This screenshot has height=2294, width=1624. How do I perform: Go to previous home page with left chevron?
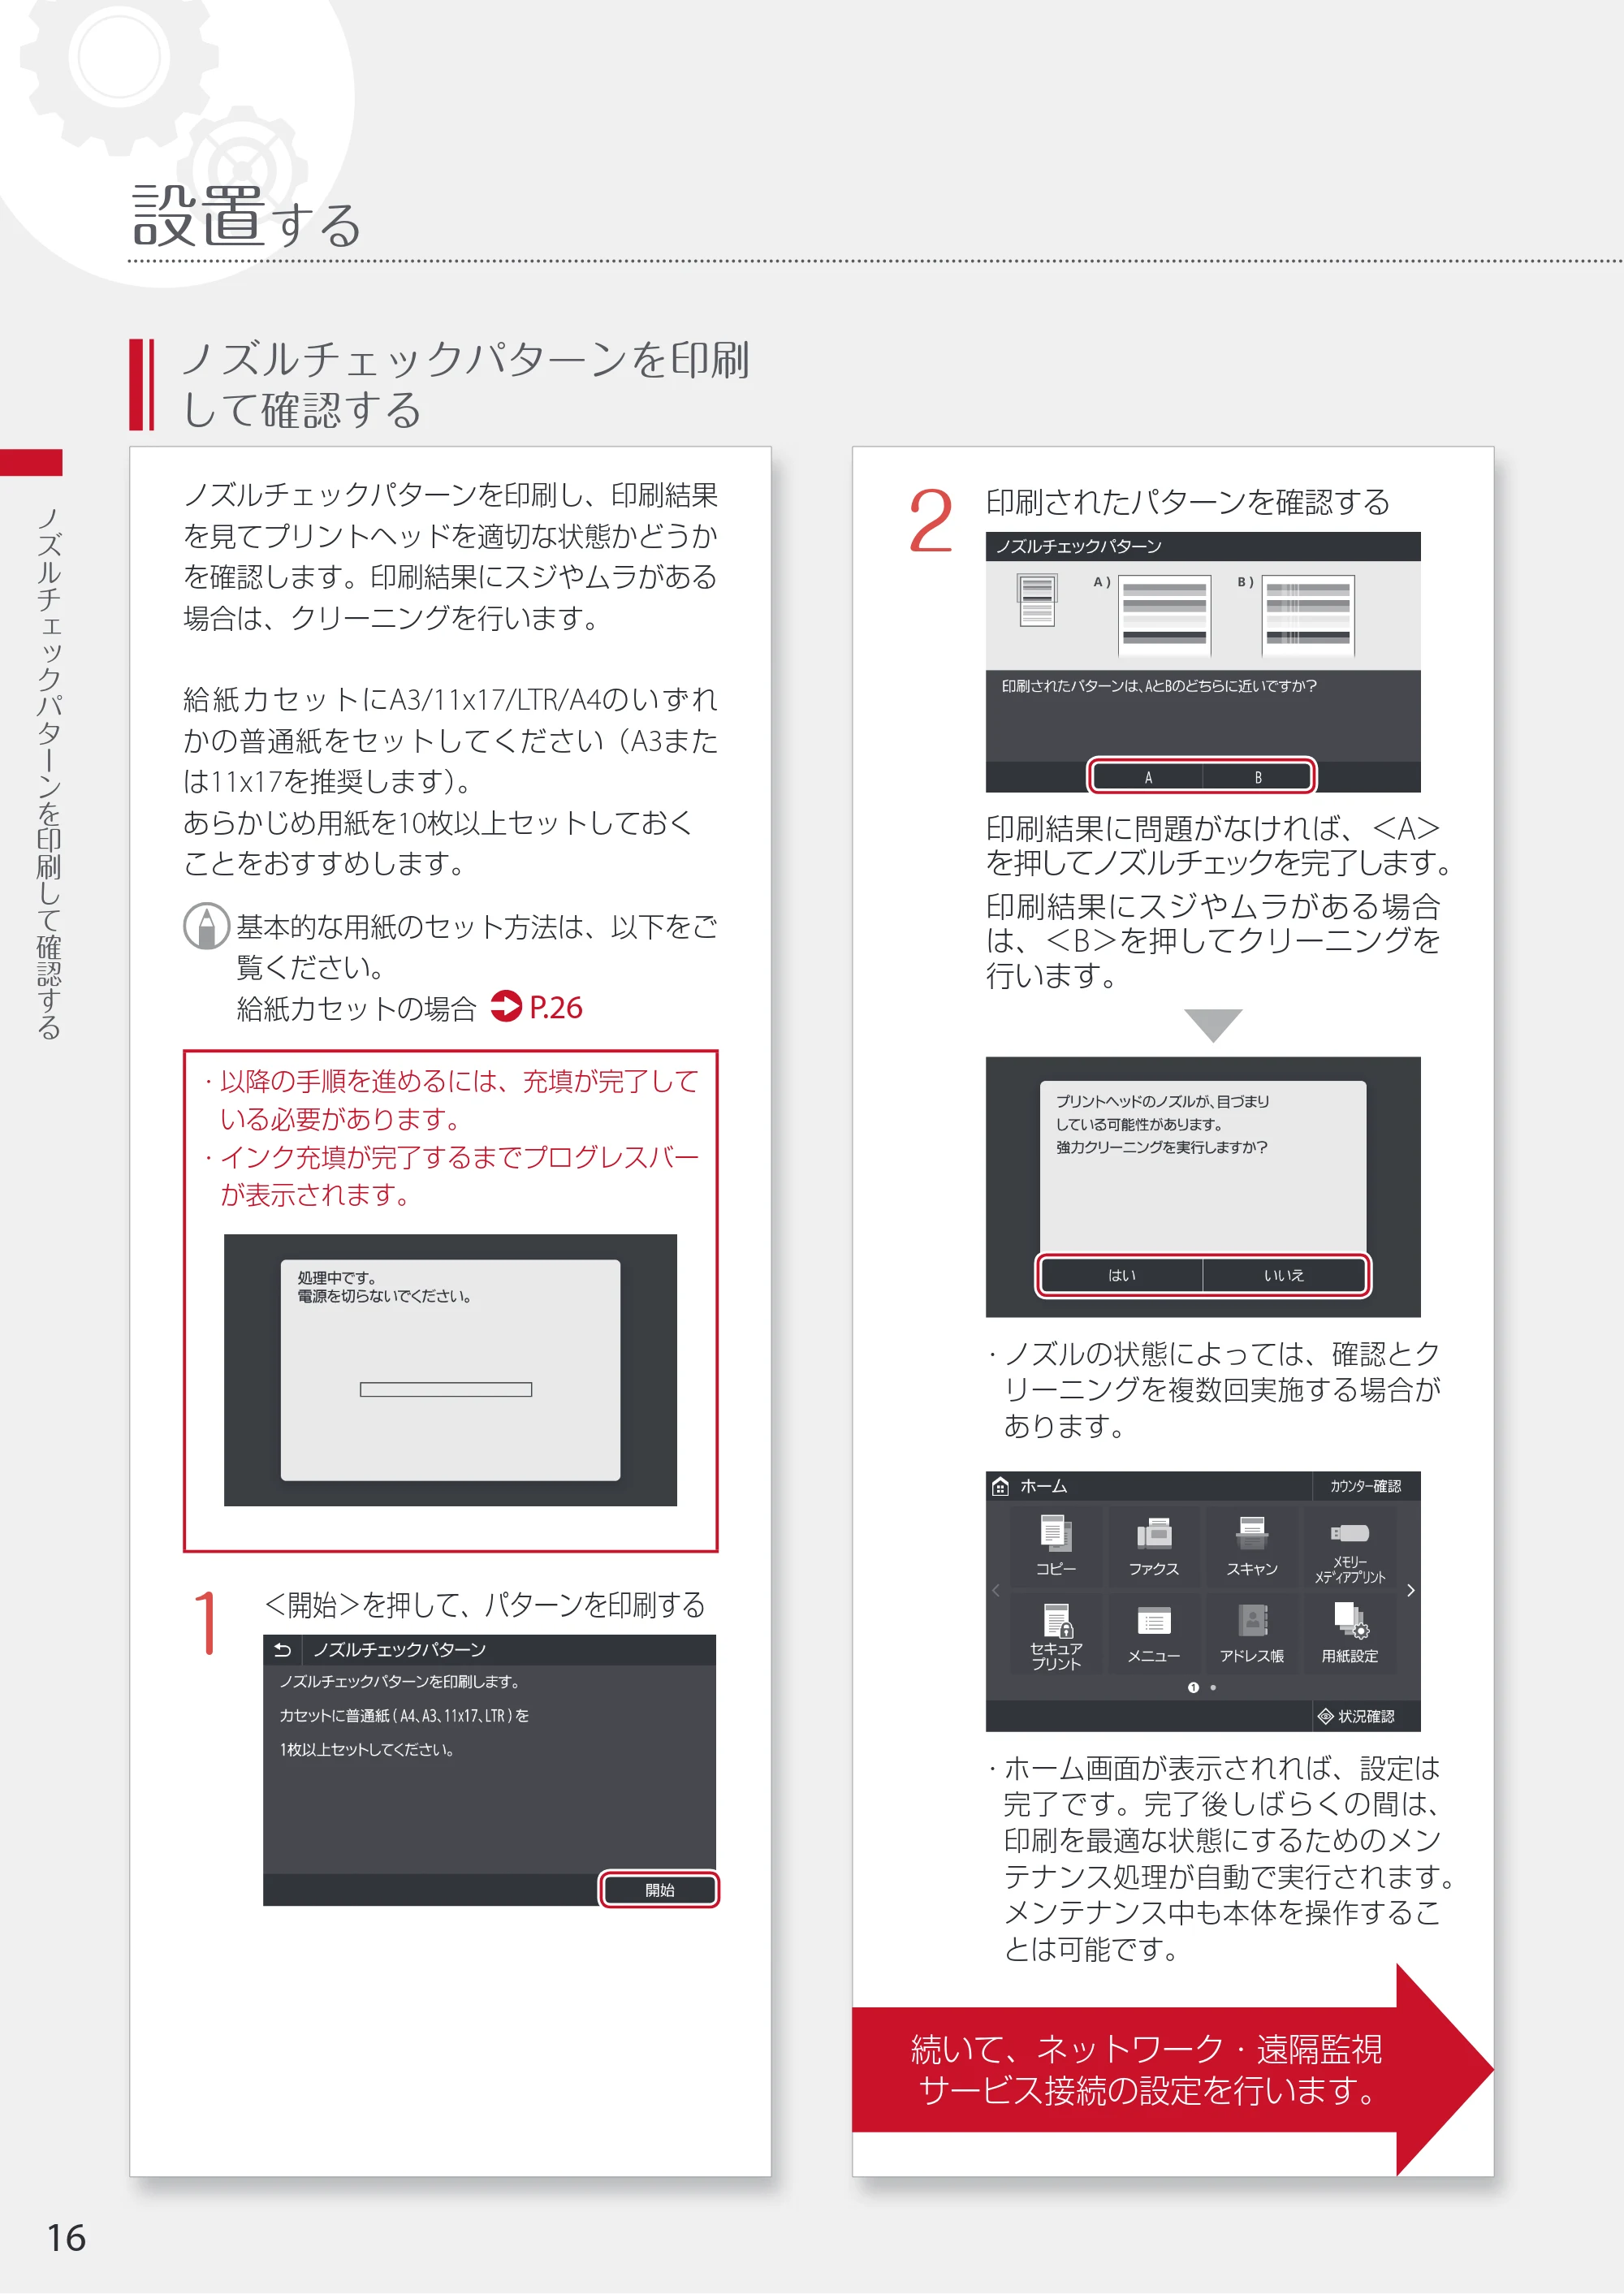tap(996, 1591)
